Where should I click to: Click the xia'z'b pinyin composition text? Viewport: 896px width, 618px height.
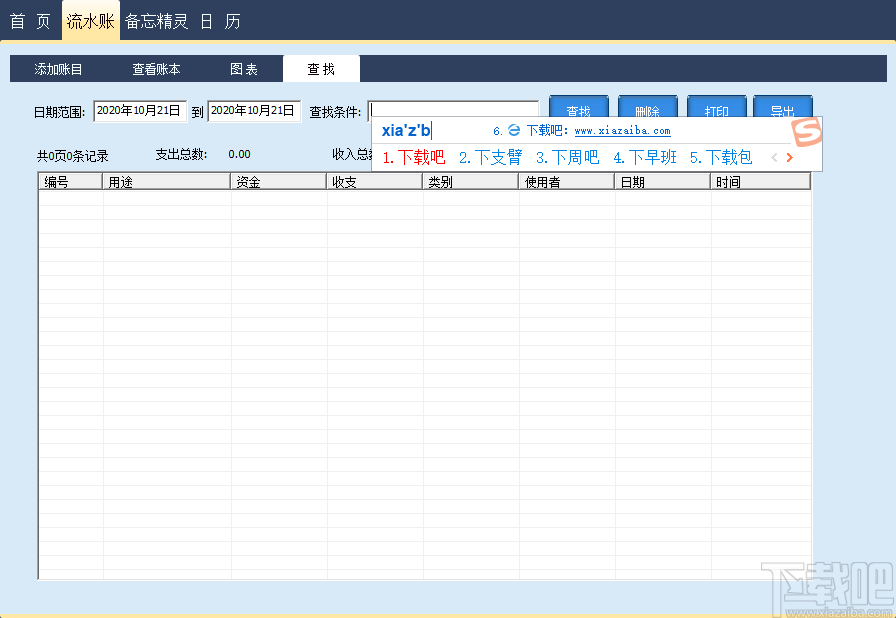click(406, 131)
